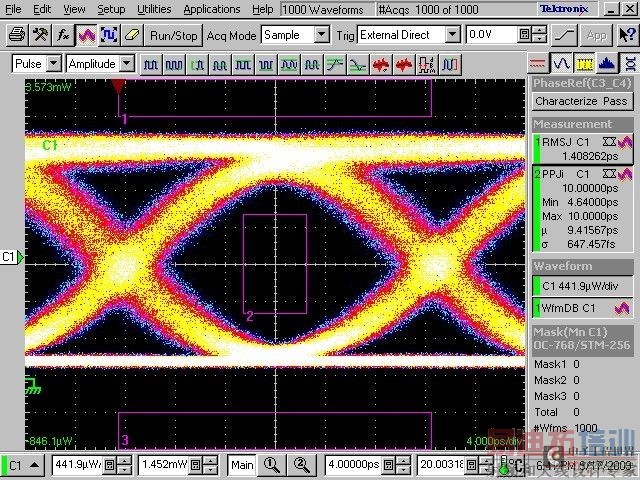Select the blue and red pulse measurement icon
Image resolution: width=640 pixels, height=480 pixels.
450,64
